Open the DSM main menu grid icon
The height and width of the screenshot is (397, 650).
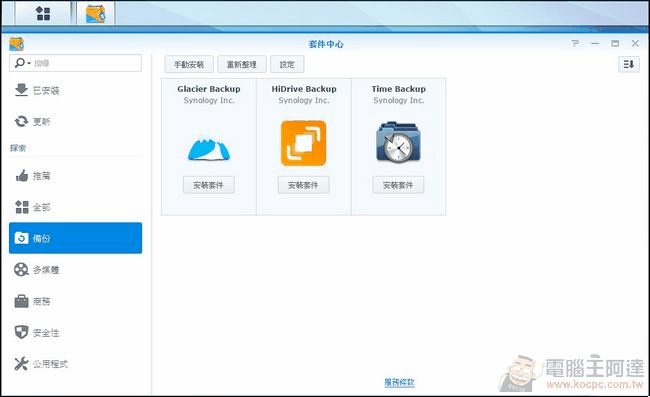click(x=43, y=13)
